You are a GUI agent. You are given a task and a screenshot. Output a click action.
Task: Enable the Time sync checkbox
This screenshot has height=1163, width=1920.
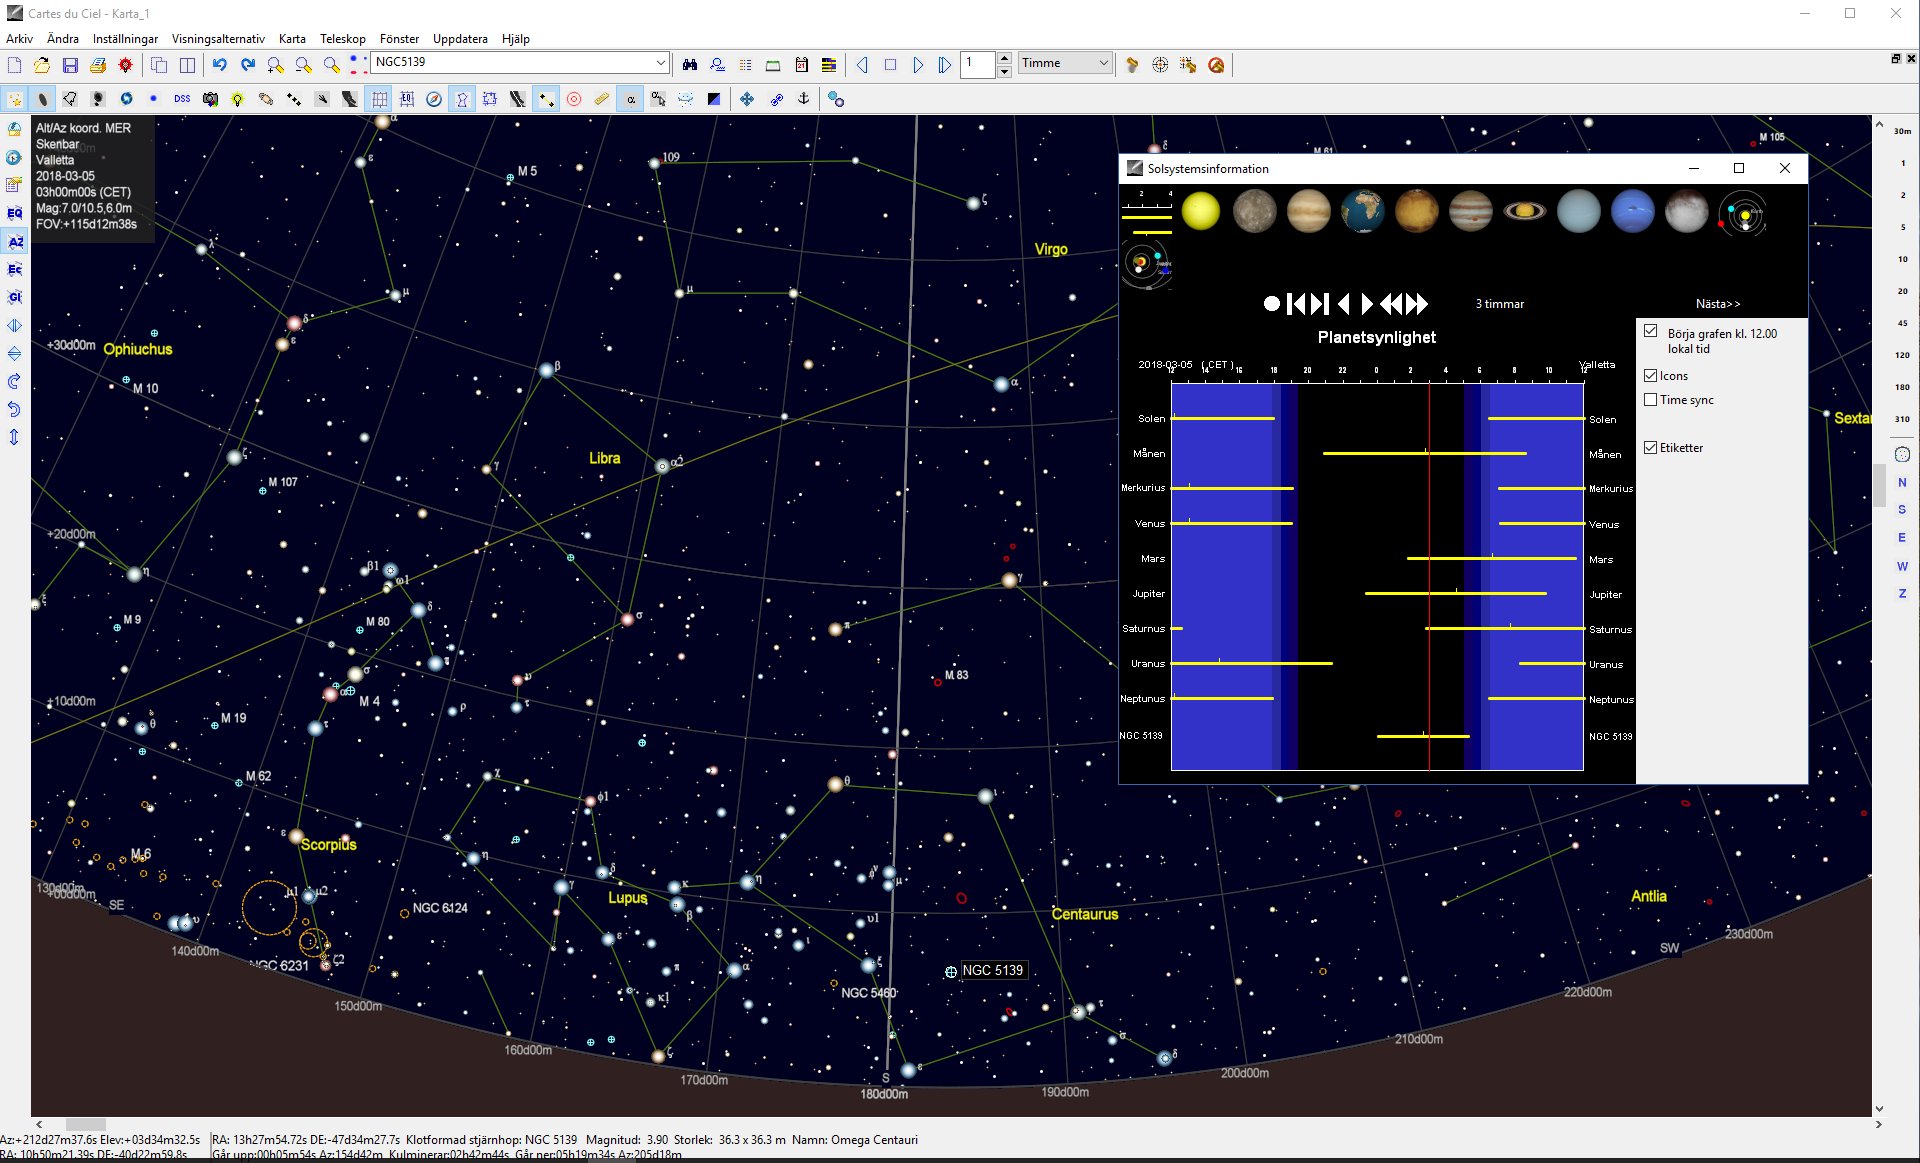[x=1651, y=400]
